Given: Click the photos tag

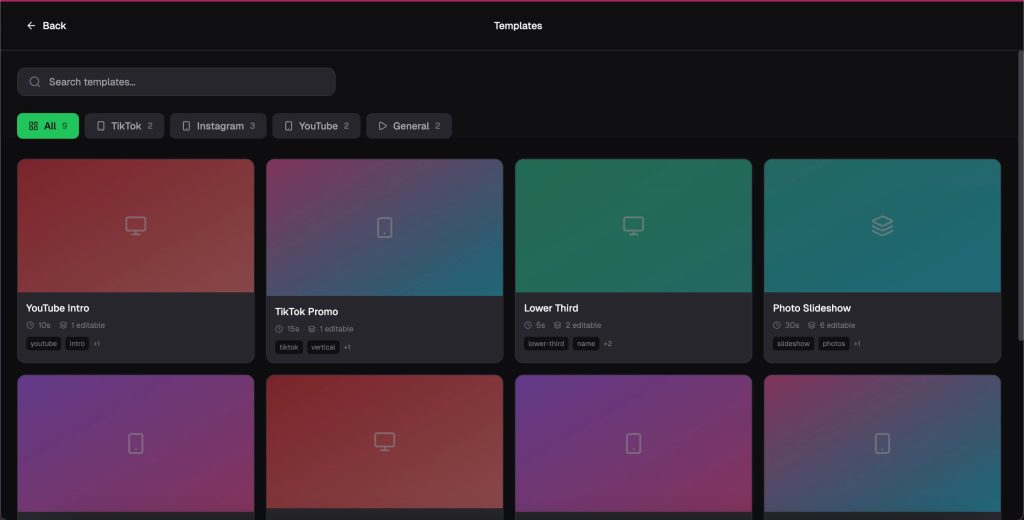Looking at the screenshot, I should [834, 344].
